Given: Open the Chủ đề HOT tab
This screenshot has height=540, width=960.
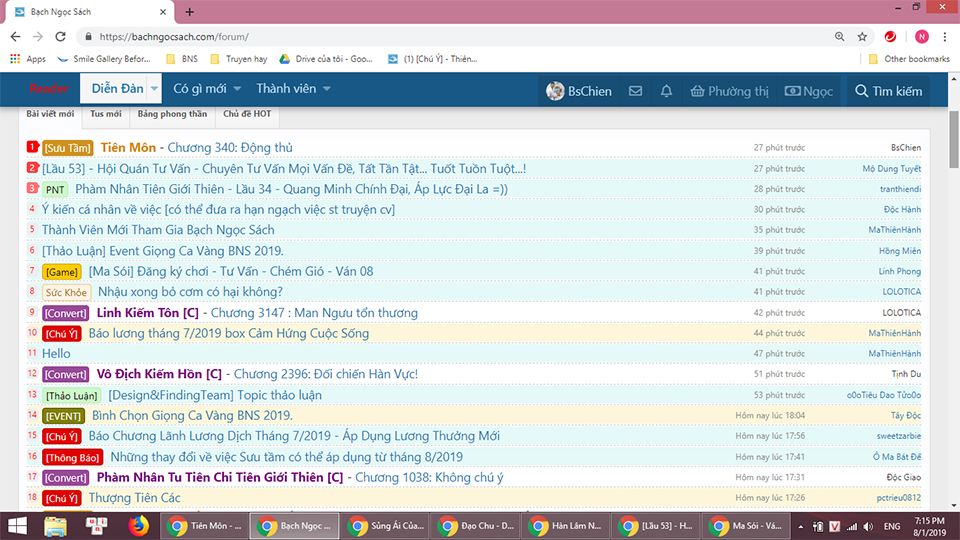Looking at the screenshot, I should coord(246,114).
